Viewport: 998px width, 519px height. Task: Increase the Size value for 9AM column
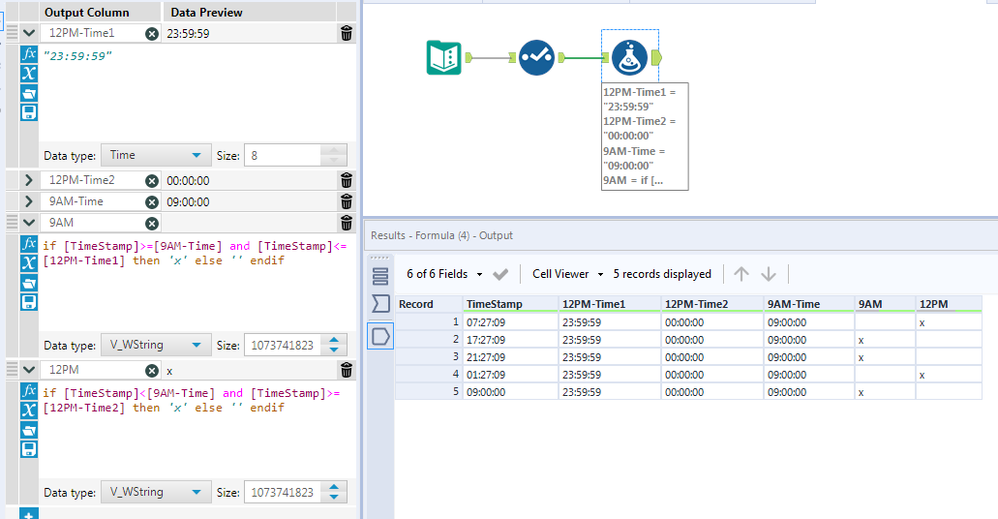click(x=336, y=341)
